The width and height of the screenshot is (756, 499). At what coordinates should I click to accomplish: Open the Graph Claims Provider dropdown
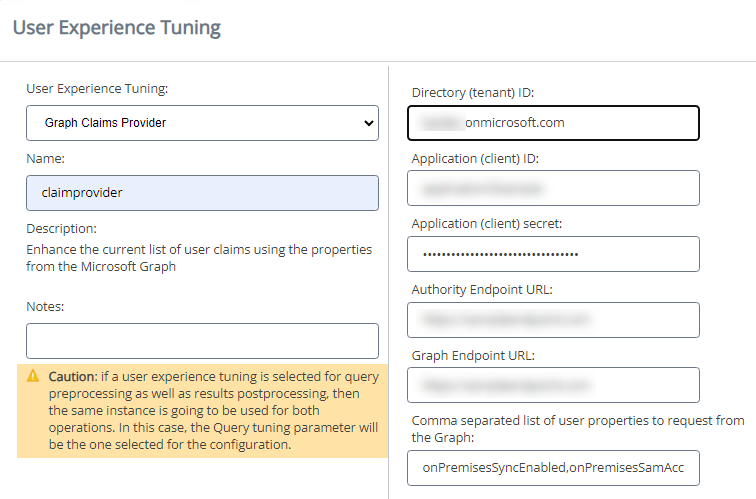coord(202,123)
